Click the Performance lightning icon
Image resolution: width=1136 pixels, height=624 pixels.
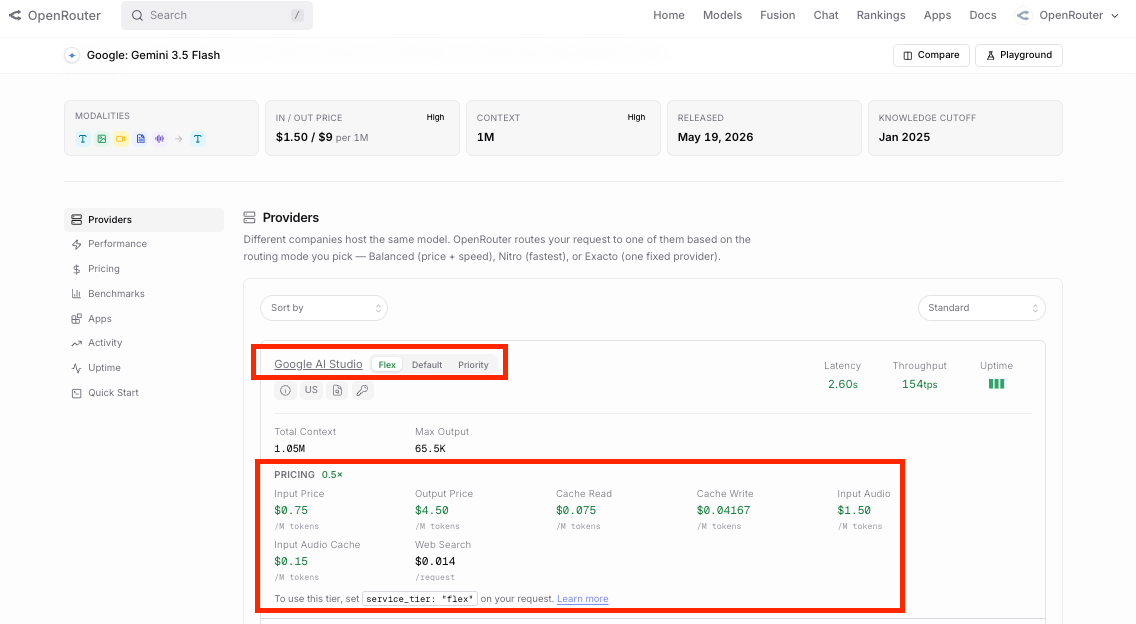coord(76,244)
